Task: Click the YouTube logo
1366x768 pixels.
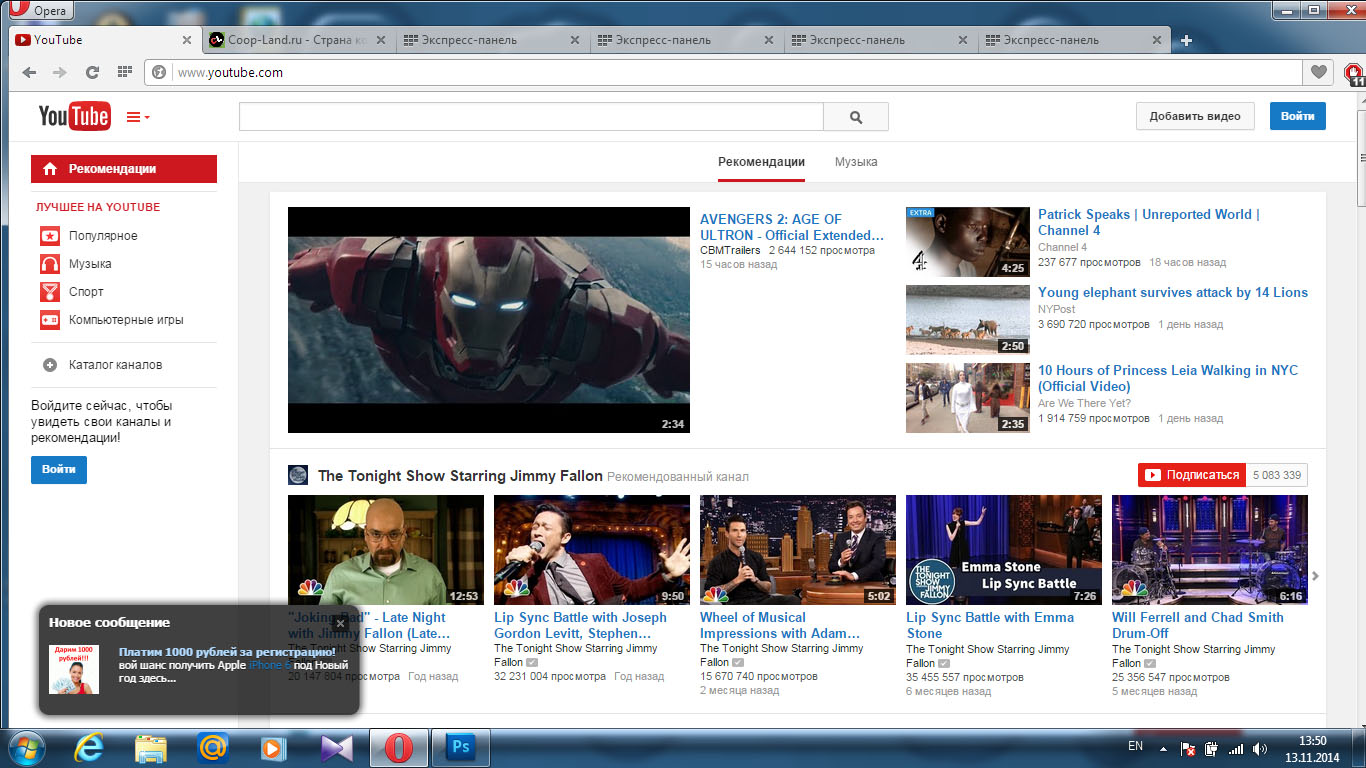Action: click(x=74, y=116)
